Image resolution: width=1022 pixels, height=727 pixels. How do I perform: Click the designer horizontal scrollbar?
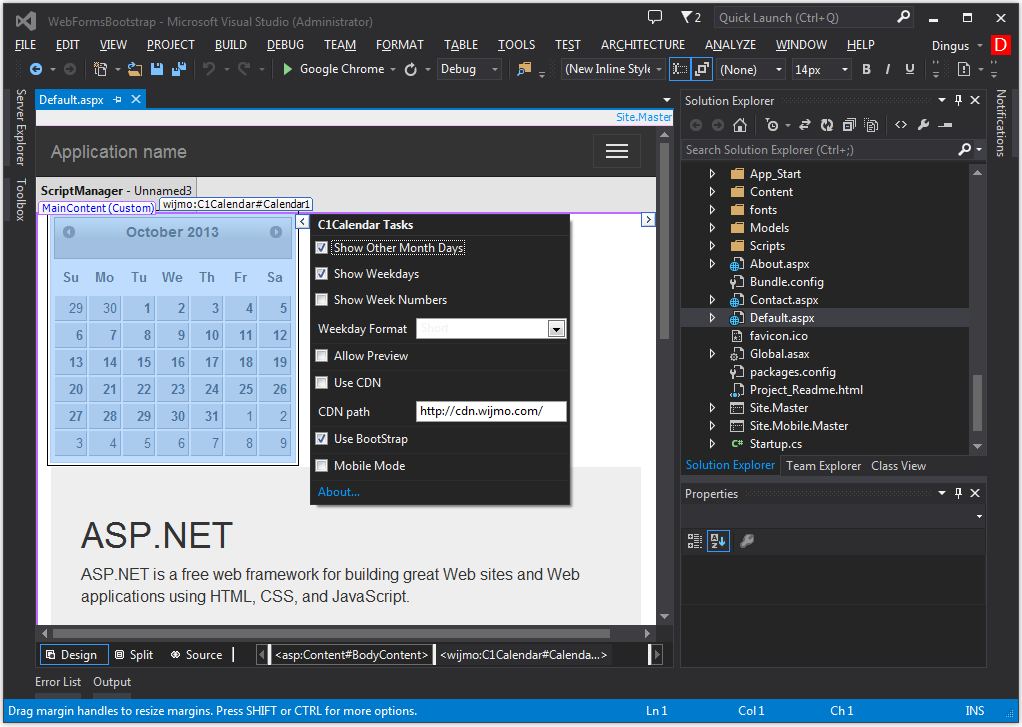(x=331, y=633)
